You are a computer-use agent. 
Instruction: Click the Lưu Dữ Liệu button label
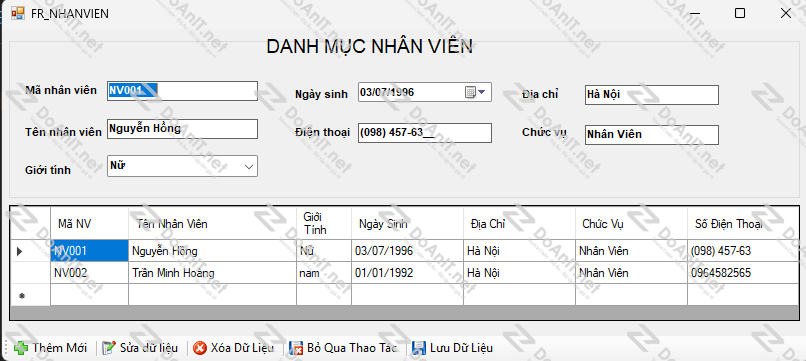pos(462,348)
